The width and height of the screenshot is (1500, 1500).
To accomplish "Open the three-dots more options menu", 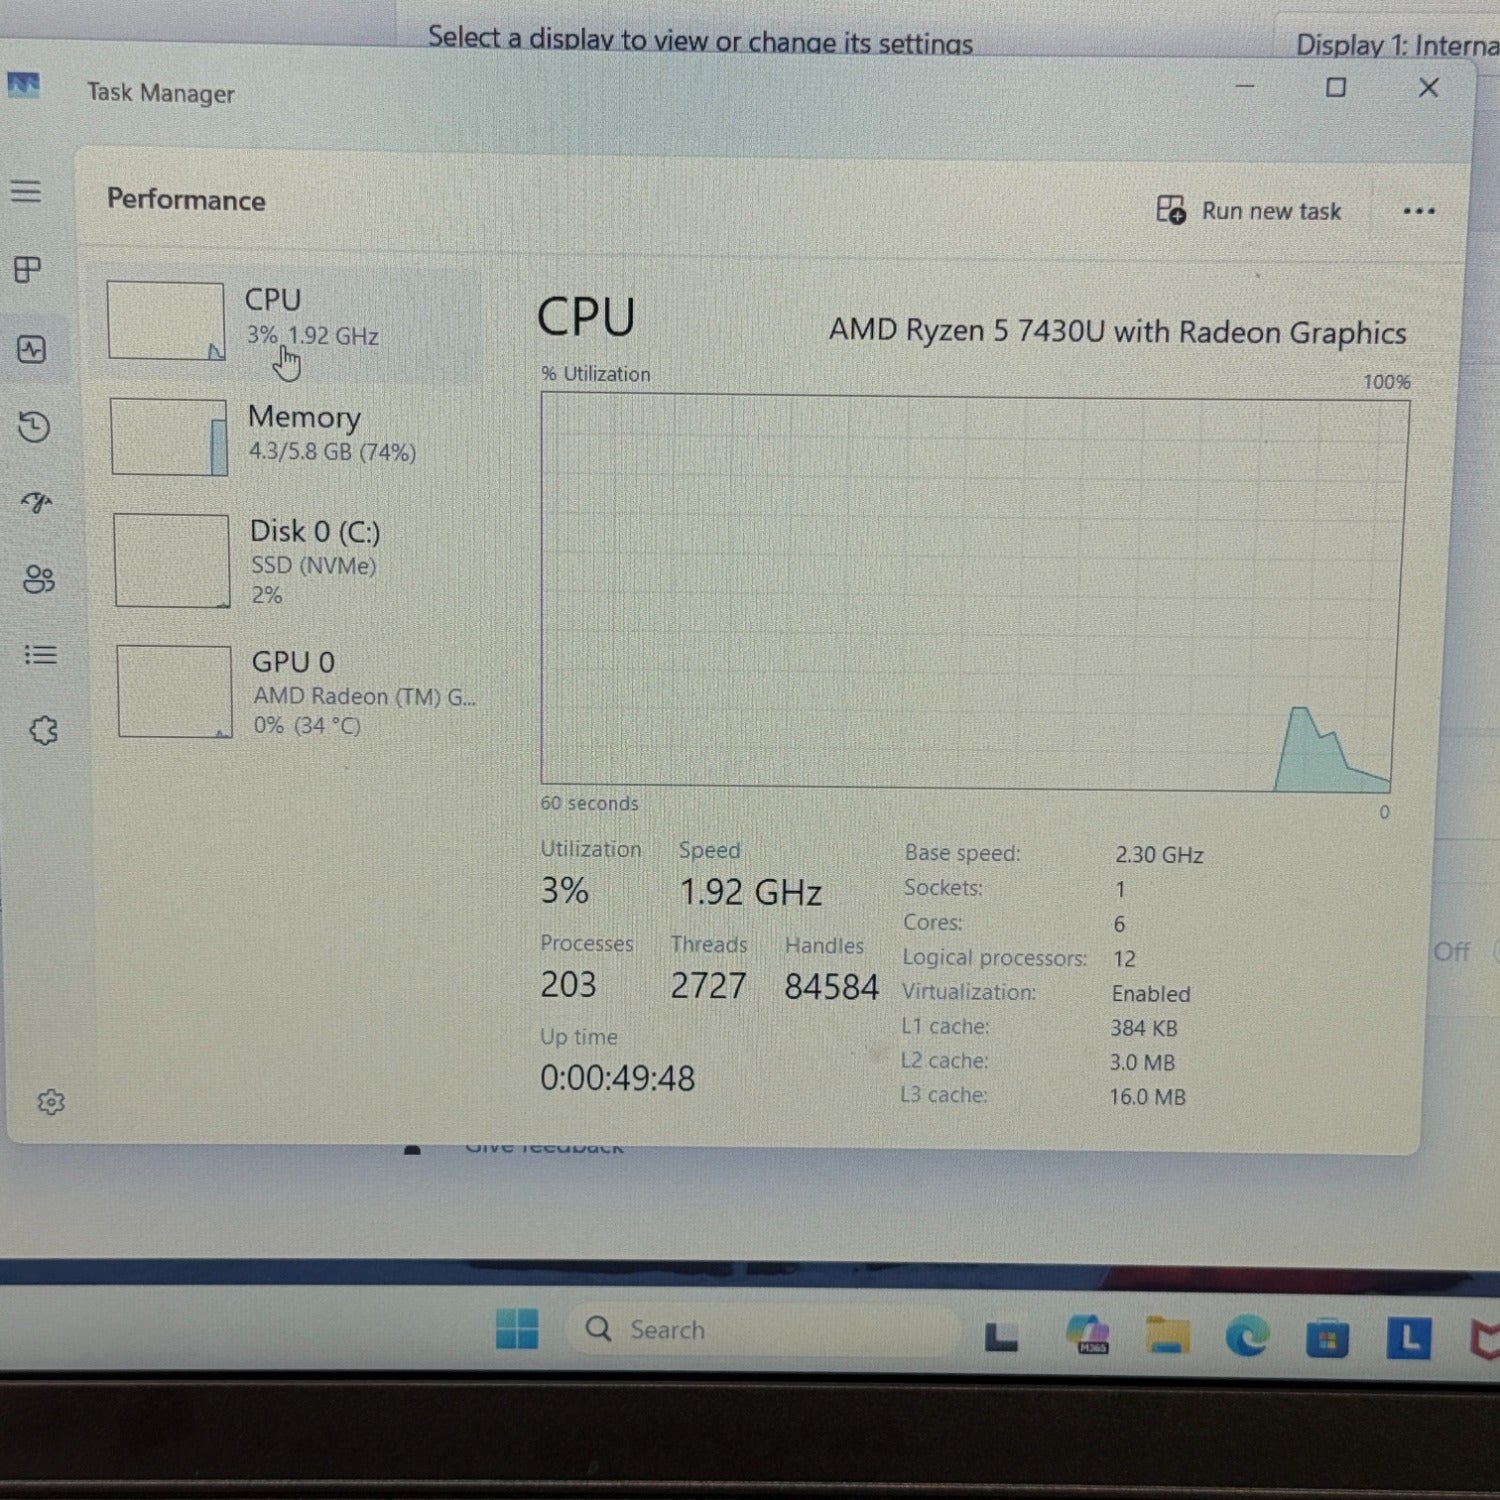I will pos(1418,211).
